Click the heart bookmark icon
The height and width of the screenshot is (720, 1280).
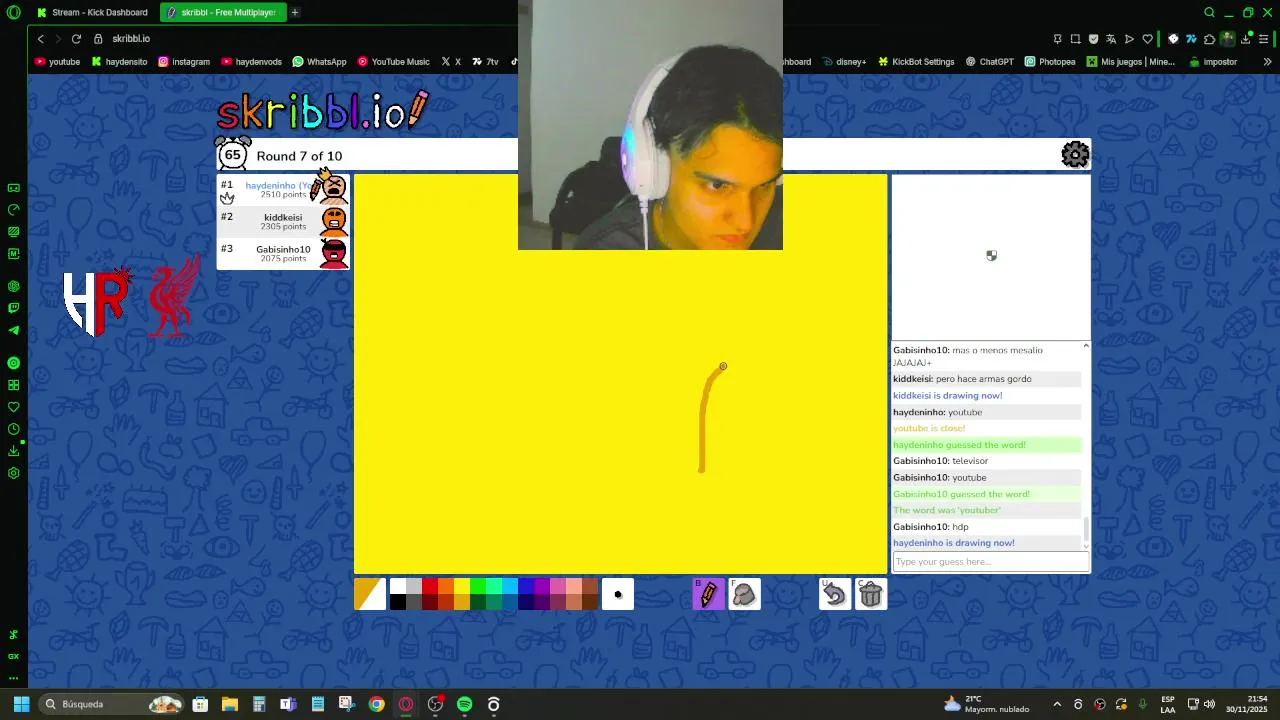pyautogui.click(x=1147, y=39)
